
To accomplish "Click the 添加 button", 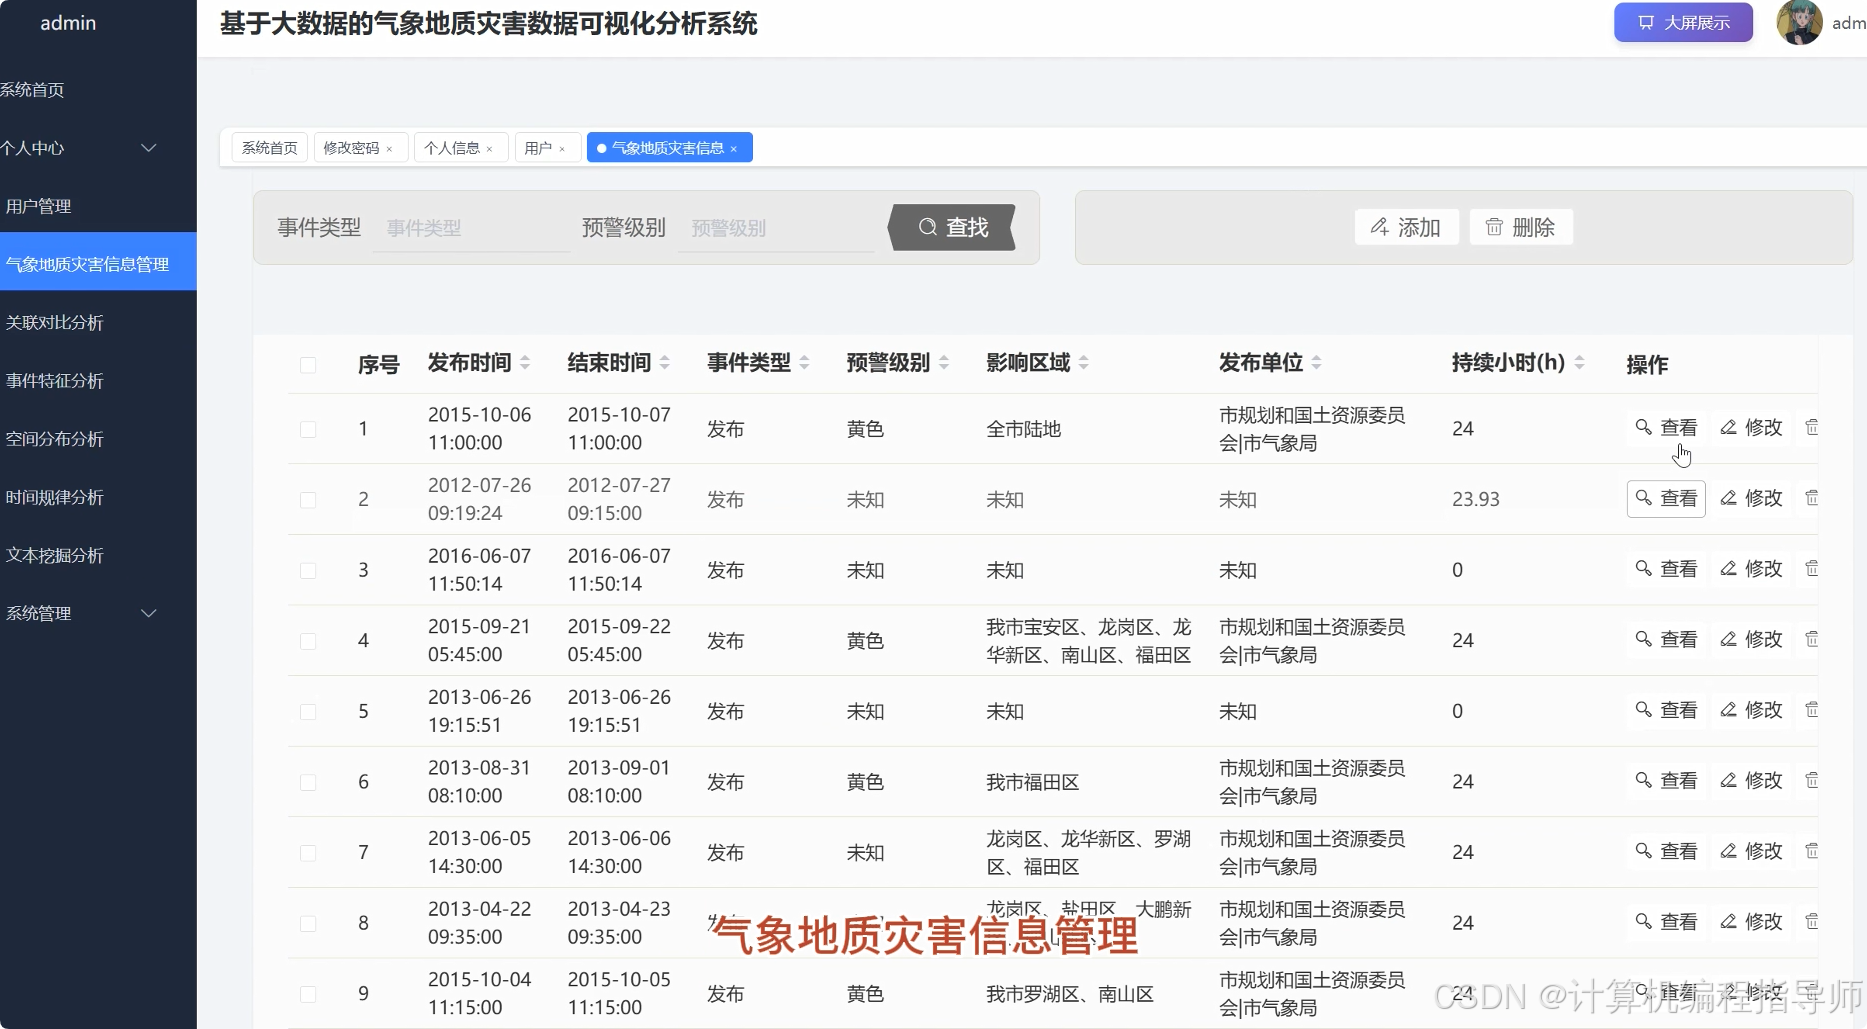I will coord(1406,227).
